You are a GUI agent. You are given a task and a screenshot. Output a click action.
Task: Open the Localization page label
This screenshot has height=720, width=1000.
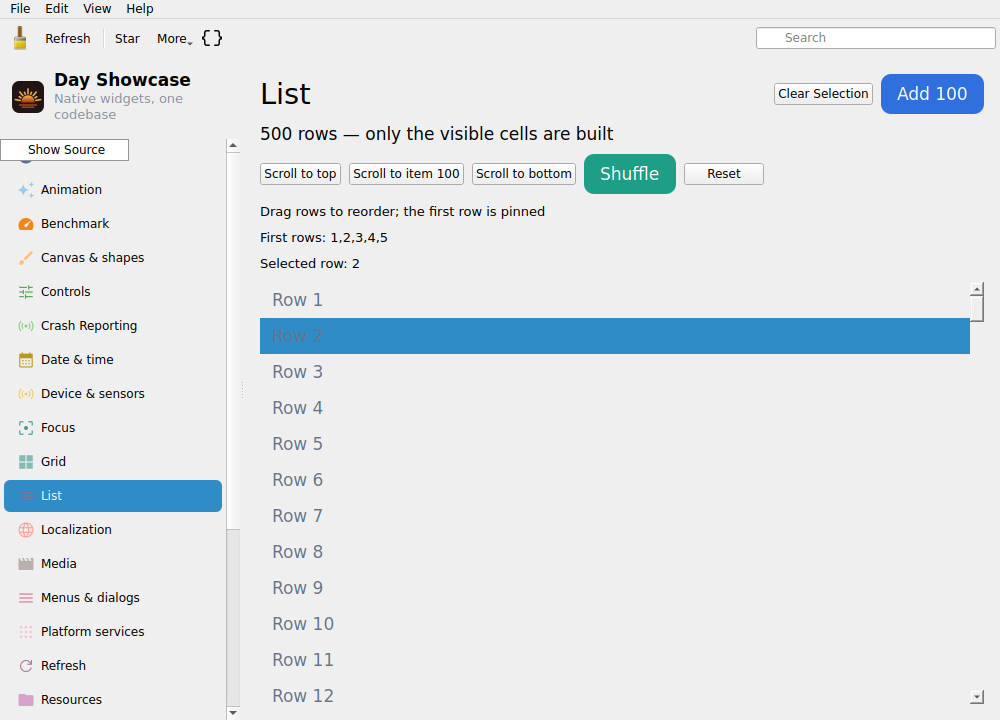click(77, 530)
